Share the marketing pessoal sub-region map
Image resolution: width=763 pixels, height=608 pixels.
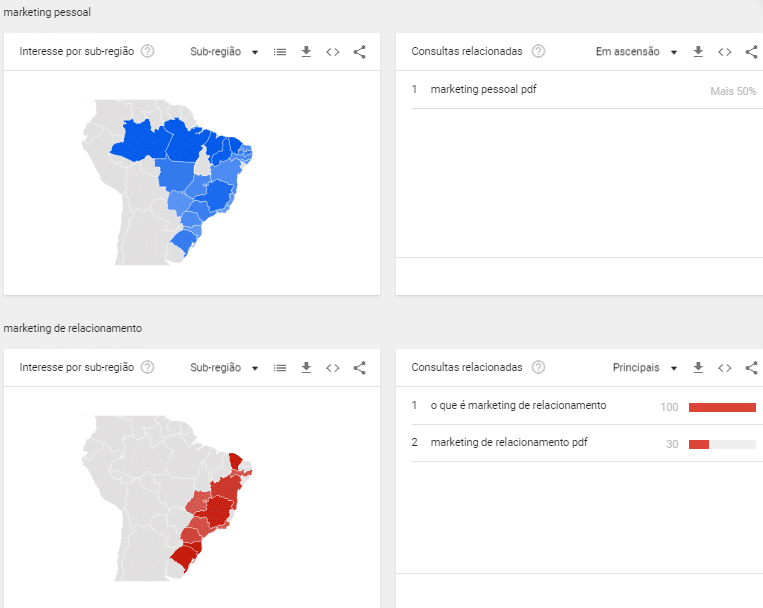360,52
